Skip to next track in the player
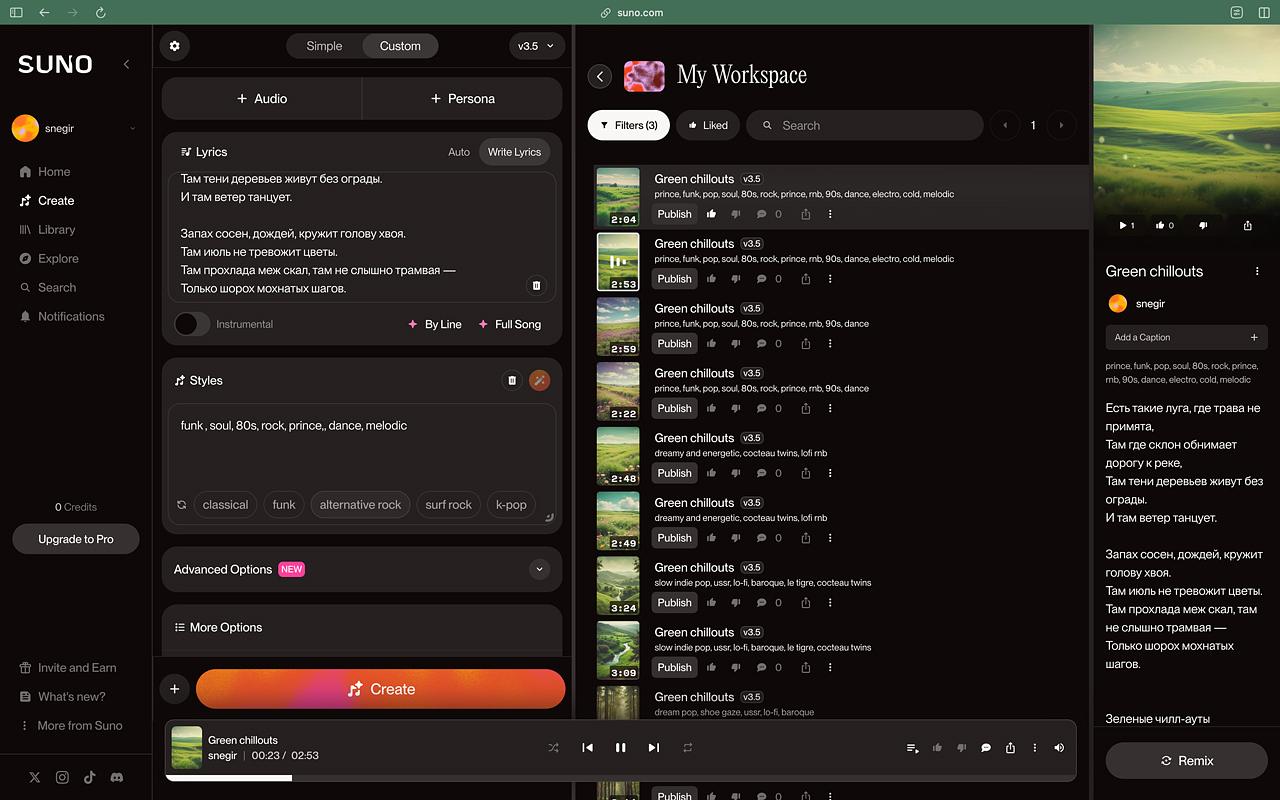The height and width of the screenshot is (800, 1280). pos(654,748)
